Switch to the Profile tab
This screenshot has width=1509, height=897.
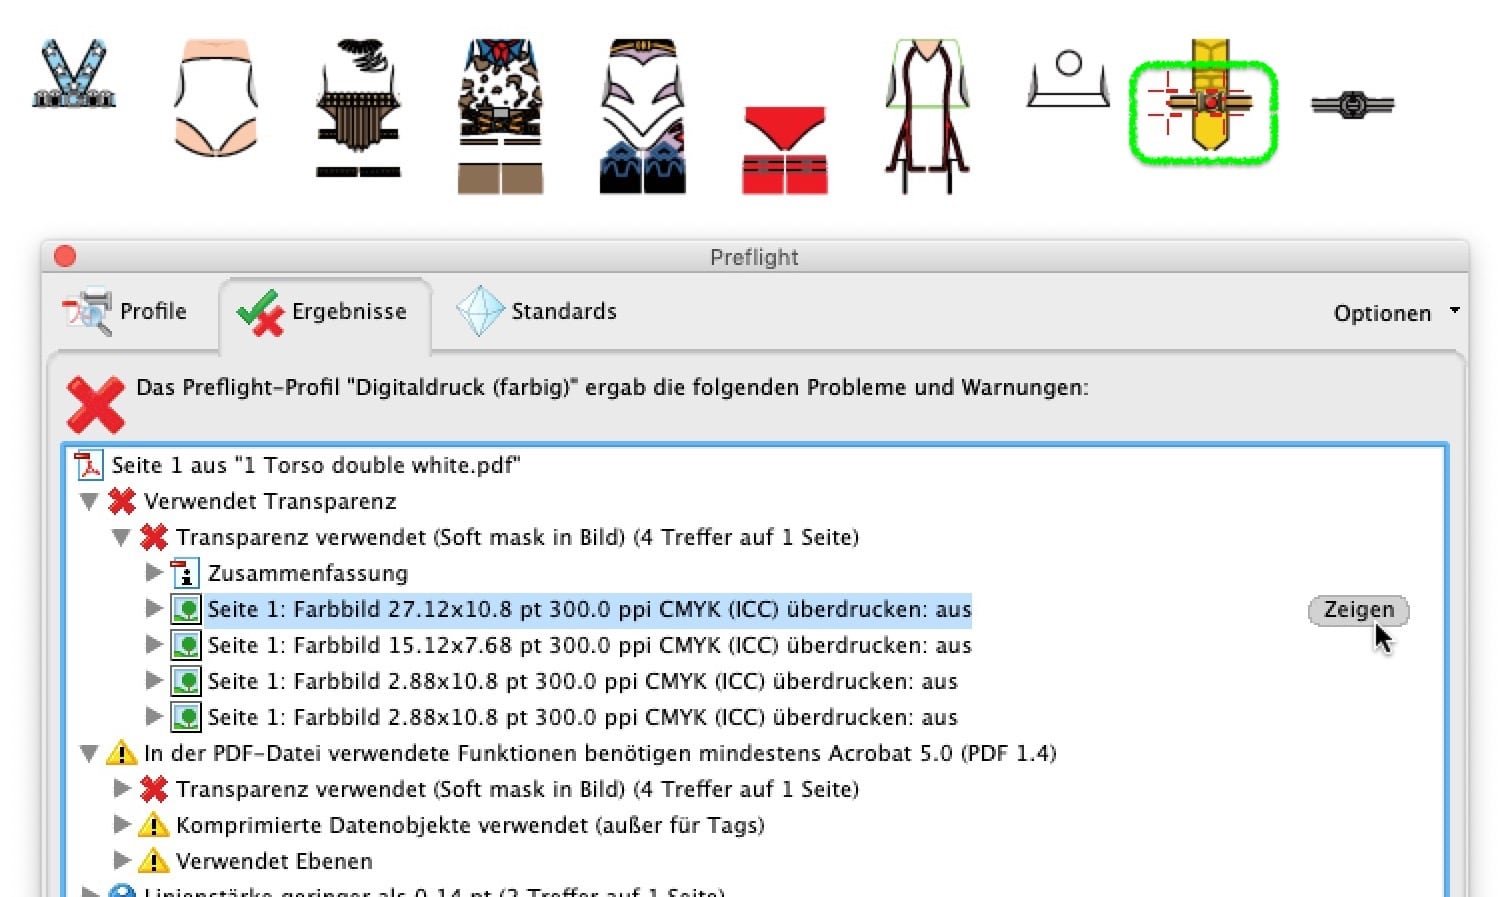tap(126, 312)
